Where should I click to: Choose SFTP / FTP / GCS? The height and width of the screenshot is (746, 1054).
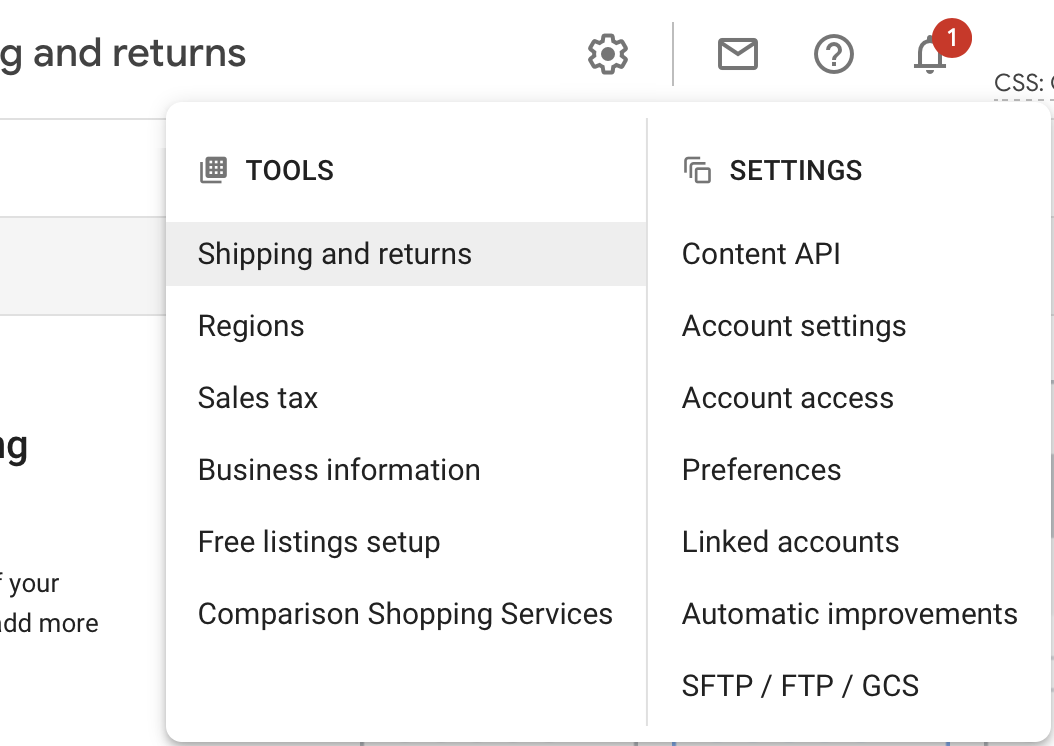click(x=800, y=686)
